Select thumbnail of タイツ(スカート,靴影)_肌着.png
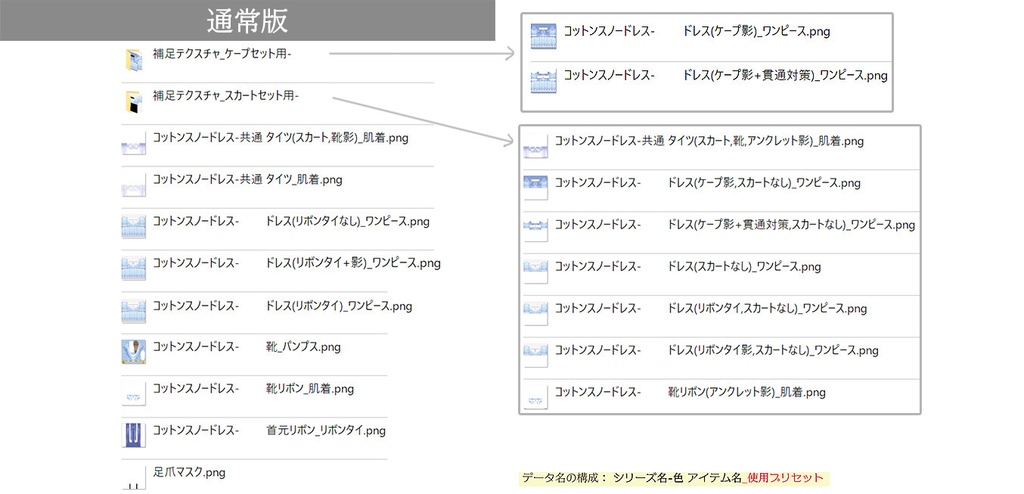The height and width of the screenshot is (494, 1024). (133, 144)
